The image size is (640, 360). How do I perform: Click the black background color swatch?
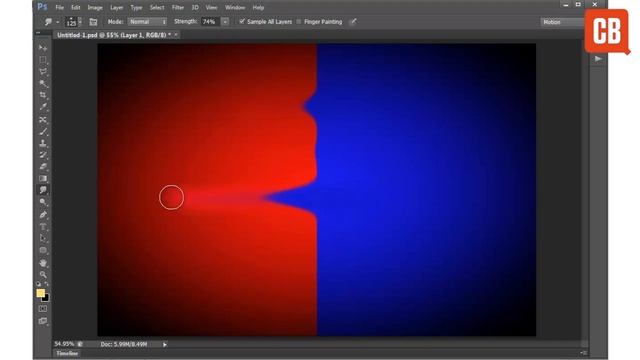point(46,298)
